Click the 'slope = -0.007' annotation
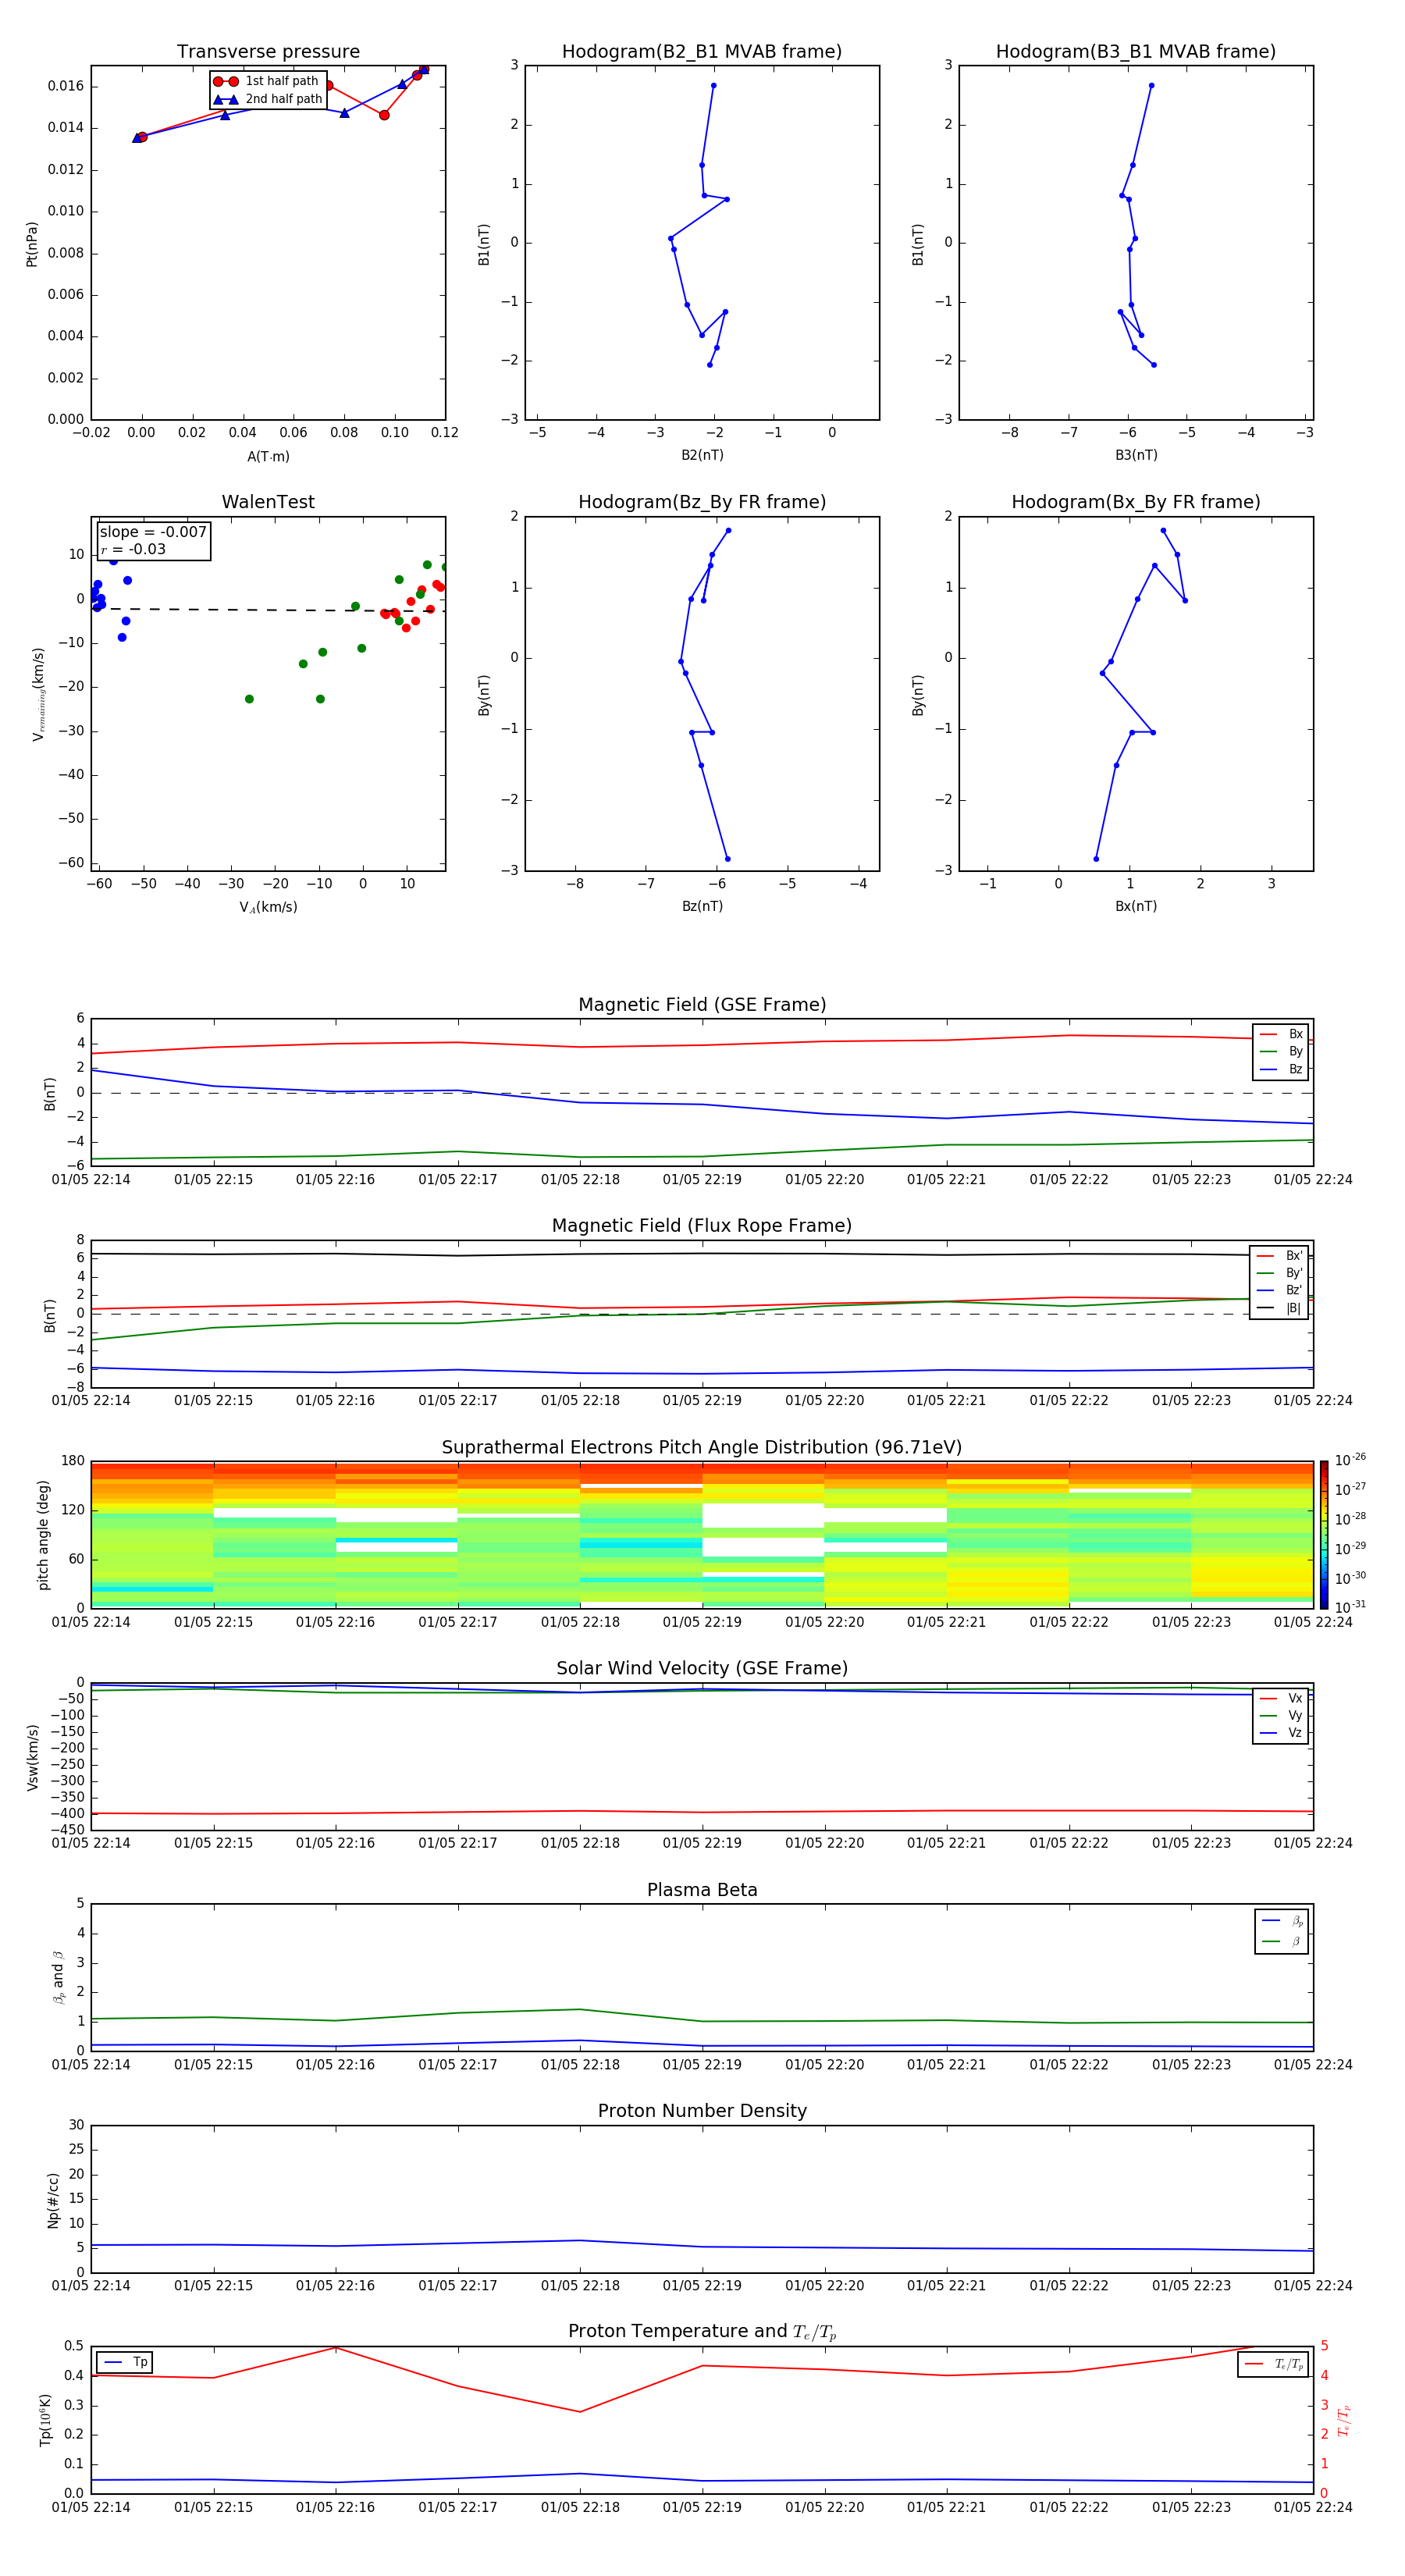Viewport: 1405px width, 2576px height. pyautogui.click(x=153, y=532)
